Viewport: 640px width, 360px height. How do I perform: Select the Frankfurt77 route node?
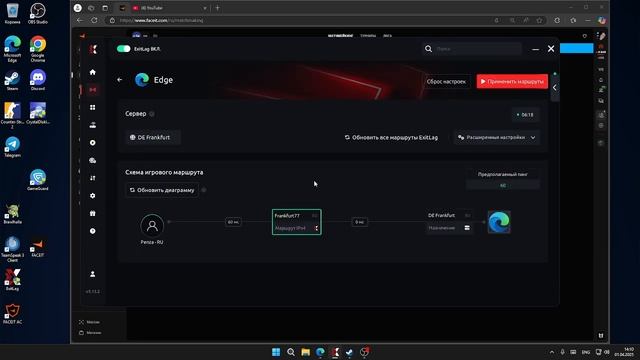click(296, 222)
